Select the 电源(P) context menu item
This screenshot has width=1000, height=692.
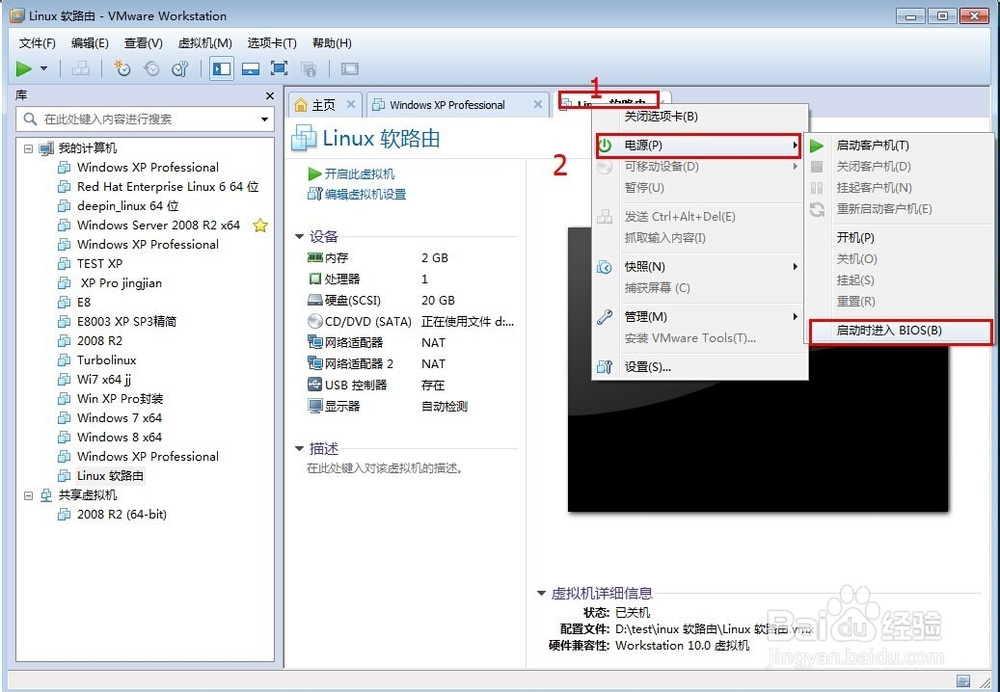tap(699, 145)
